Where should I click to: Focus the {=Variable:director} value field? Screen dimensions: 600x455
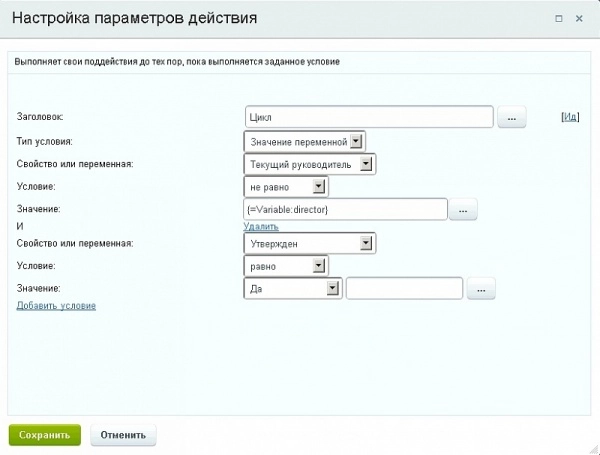[x=345, y=210]
